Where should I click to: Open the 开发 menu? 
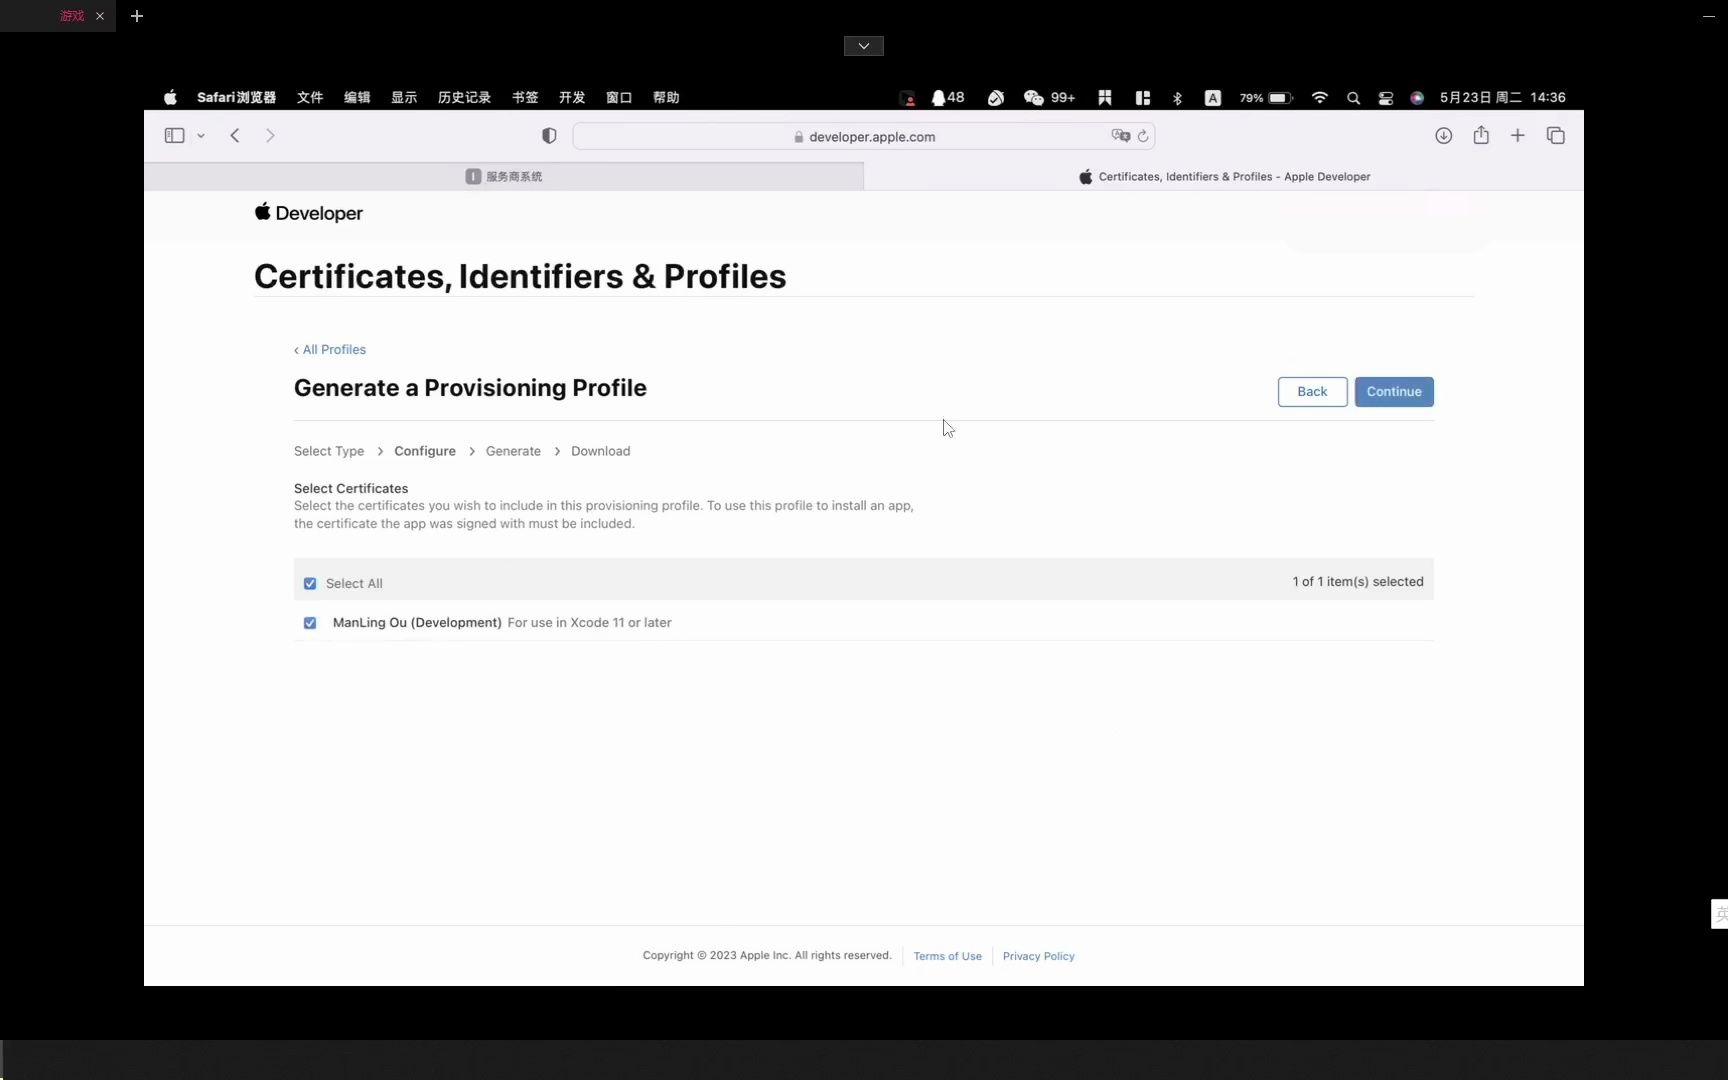(572, 97)
